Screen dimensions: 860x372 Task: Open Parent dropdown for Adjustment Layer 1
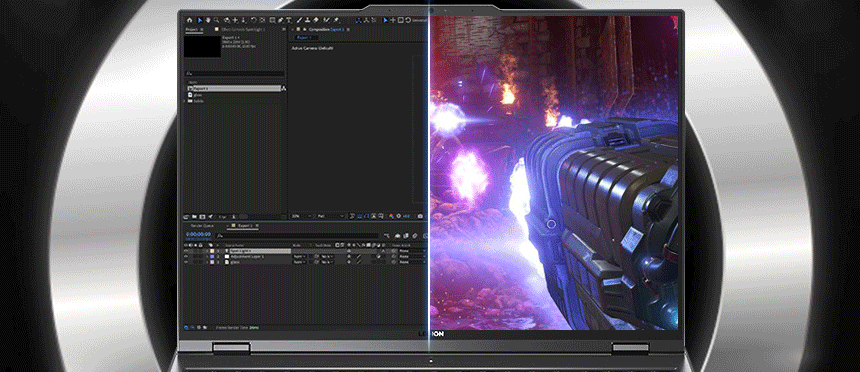point(412,256)
